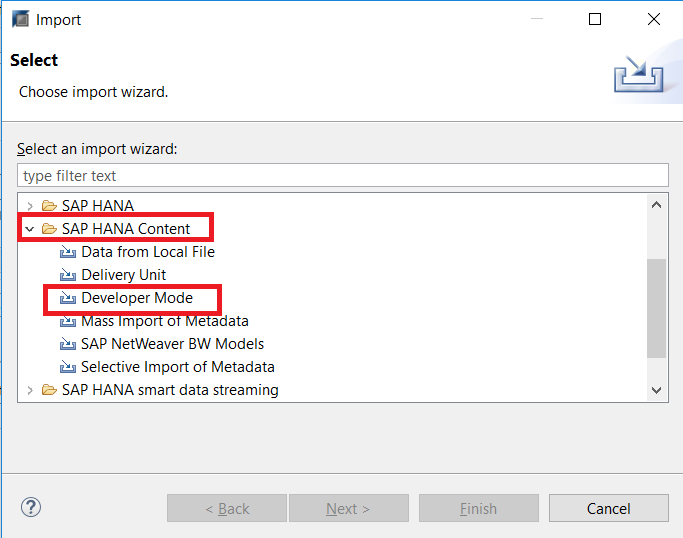
Task: Open the help question mark icon
Action: point(31,508)
